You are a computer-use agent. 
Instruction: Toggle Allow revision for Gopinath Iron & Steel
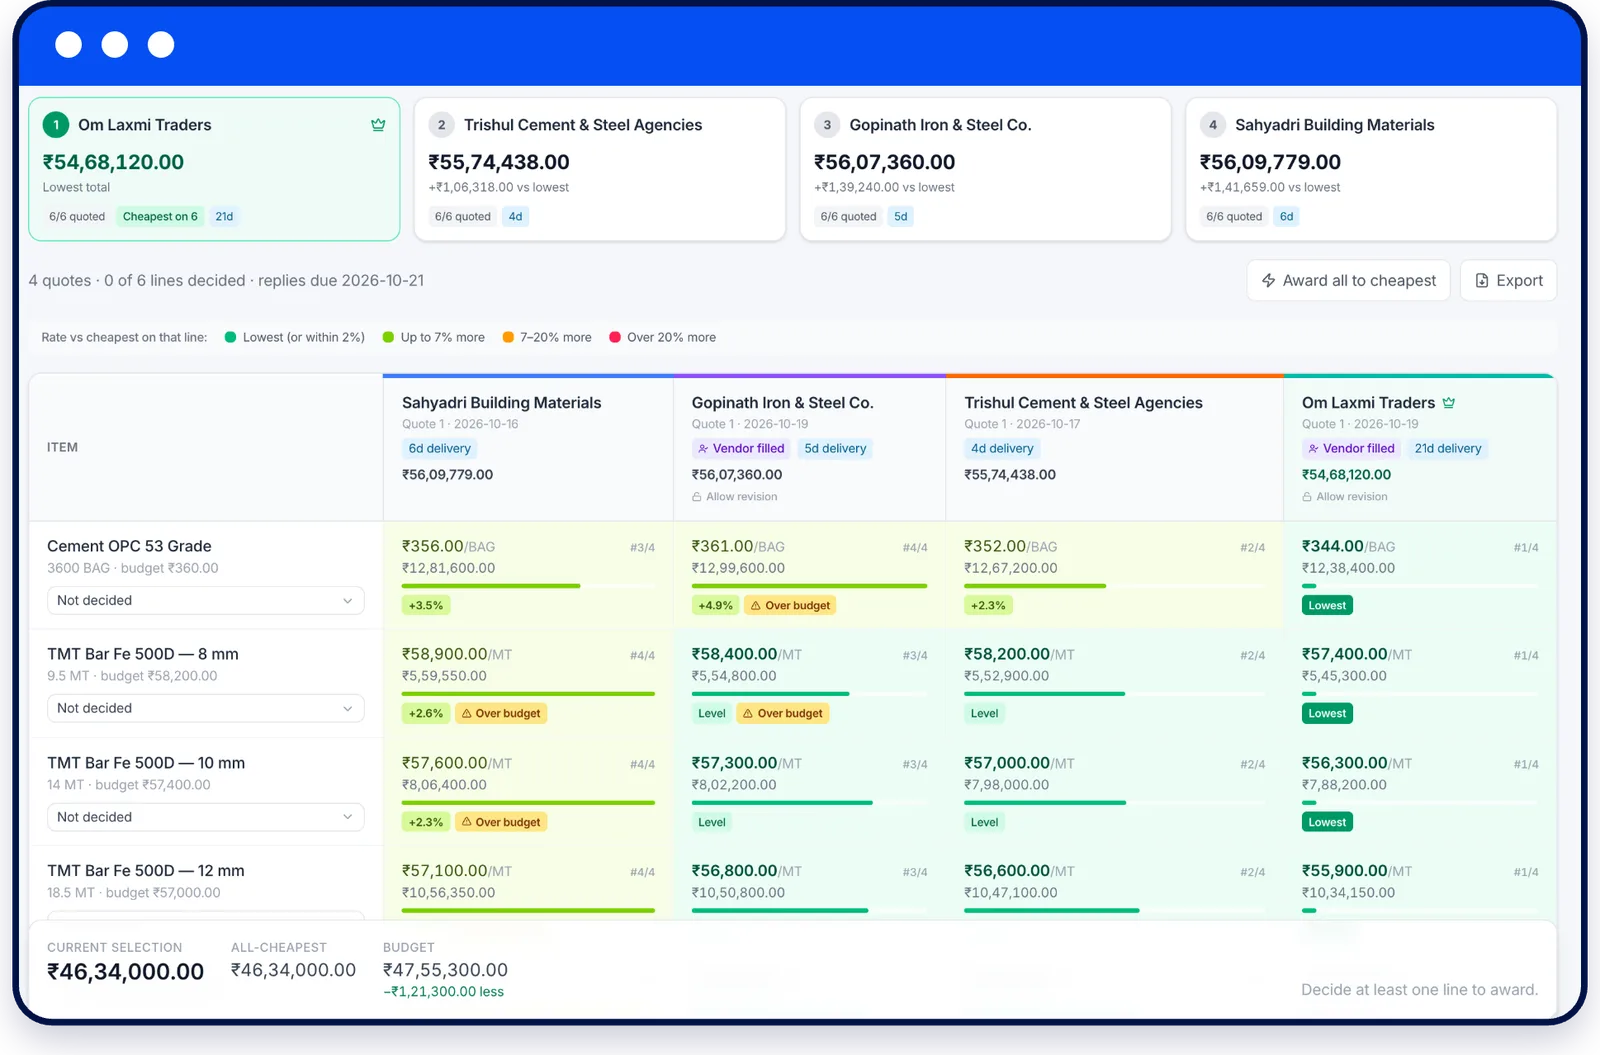point(735,497)
